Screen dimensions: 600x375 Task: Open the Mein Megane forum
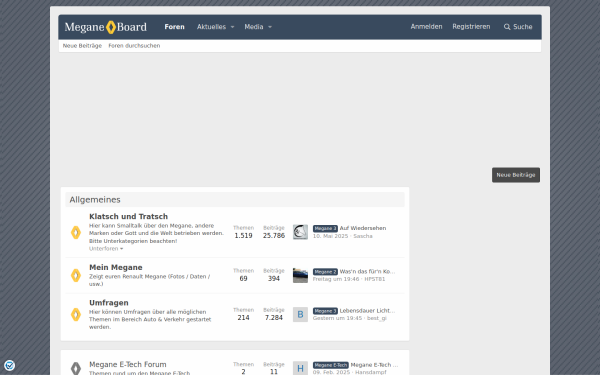116,267
